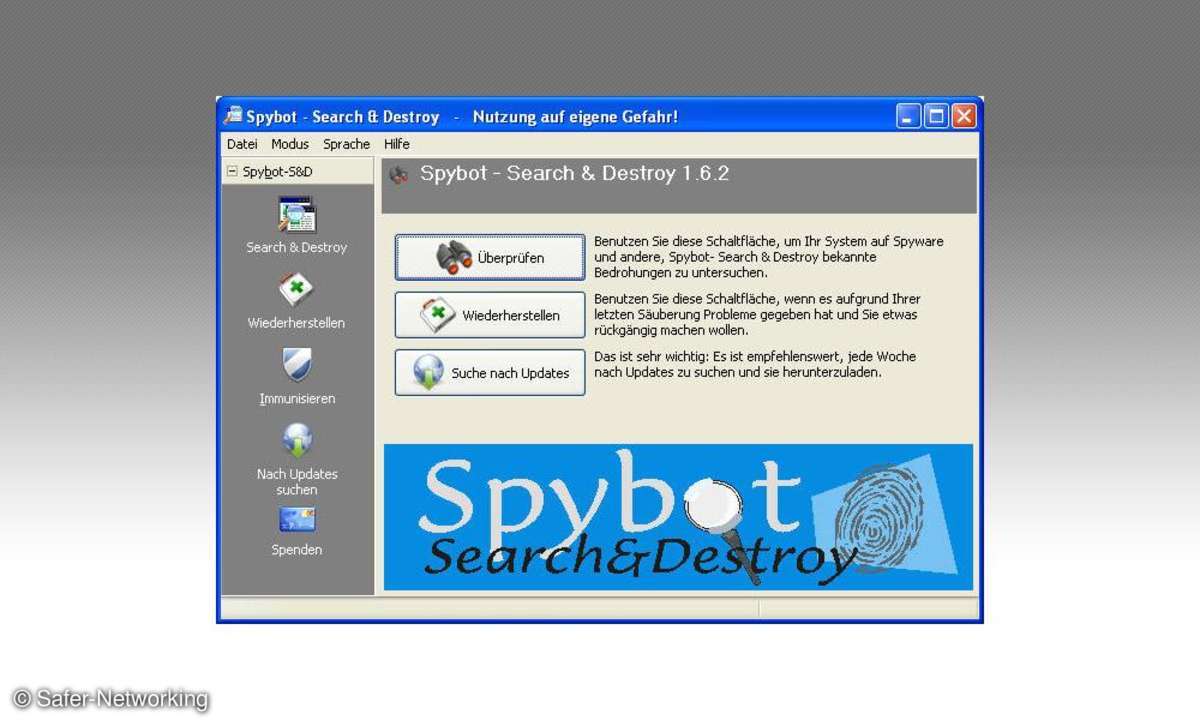
Task: Click the Wiederherstellen sidebar label
Action: [296, 323]
